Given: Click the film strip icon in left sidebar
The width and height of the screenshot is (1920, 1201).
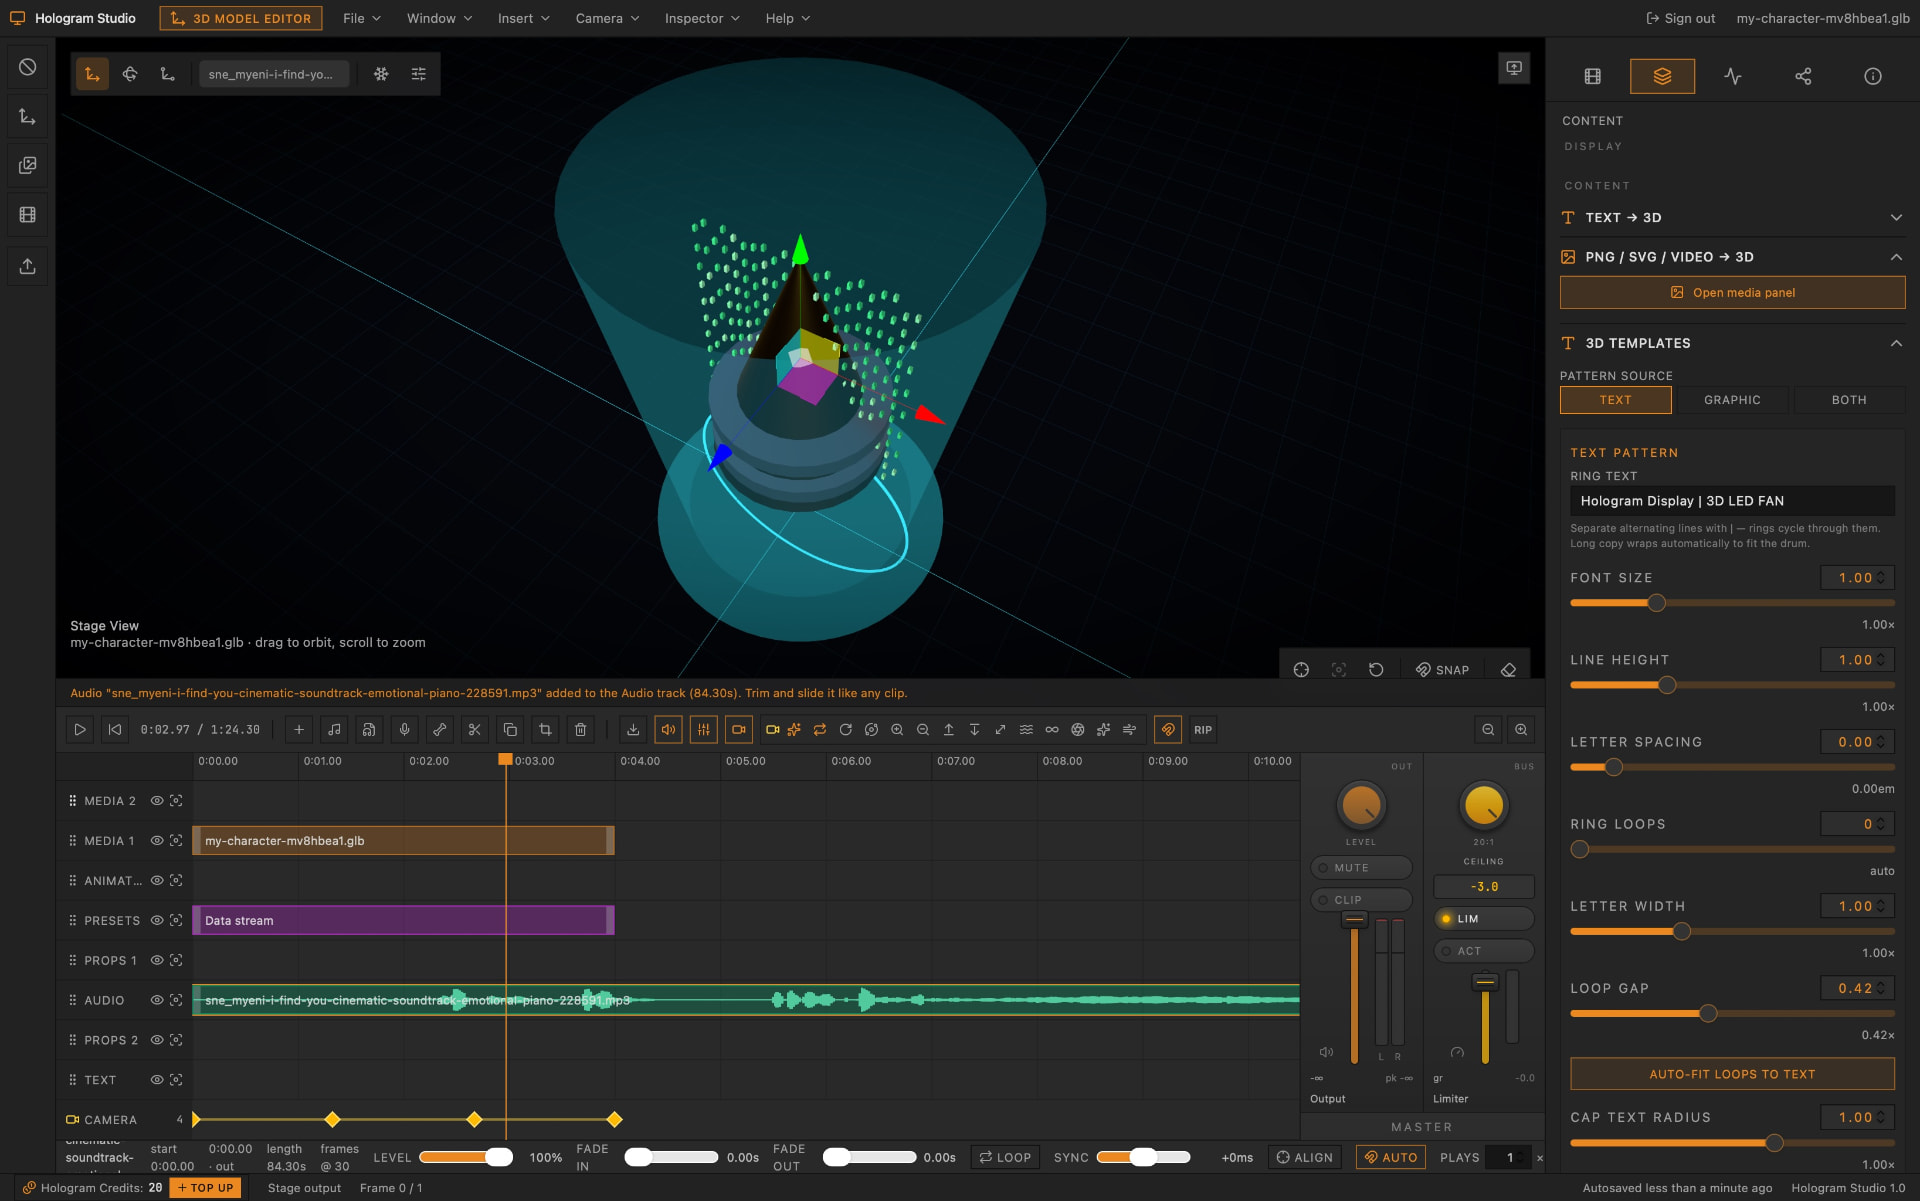Looking at the screenshot, I should (28, 215).
